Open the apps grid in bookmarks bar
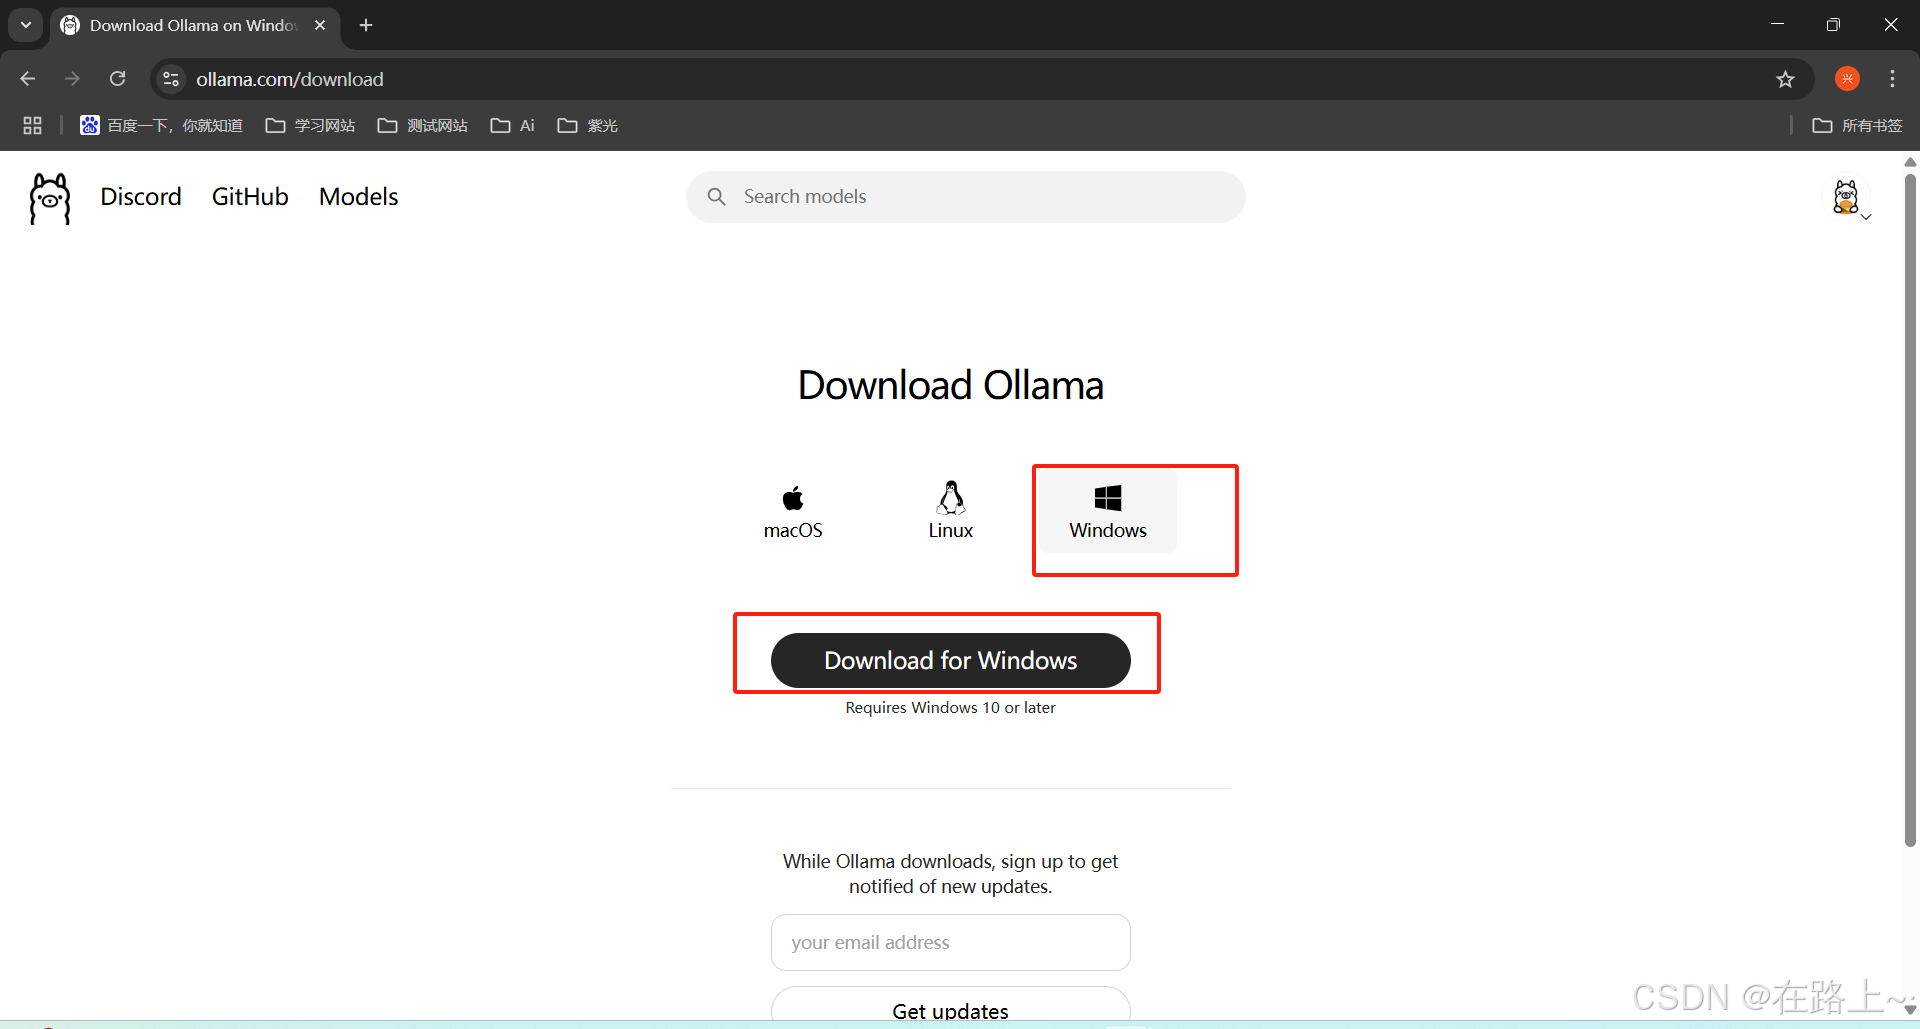This screenshot has width=1920, height=1029. pos(32,125)
